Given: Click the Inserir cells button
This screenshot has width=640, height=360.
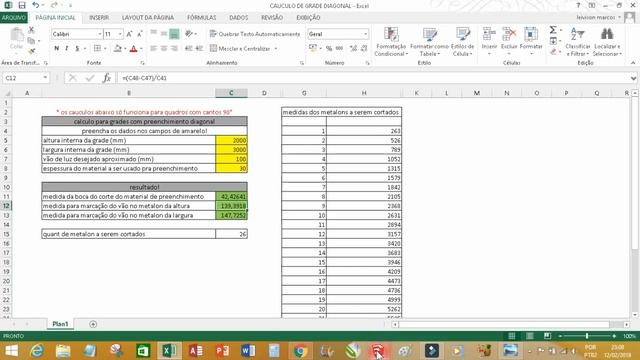Looking at the screenshot, I should [x=489, y=42].
